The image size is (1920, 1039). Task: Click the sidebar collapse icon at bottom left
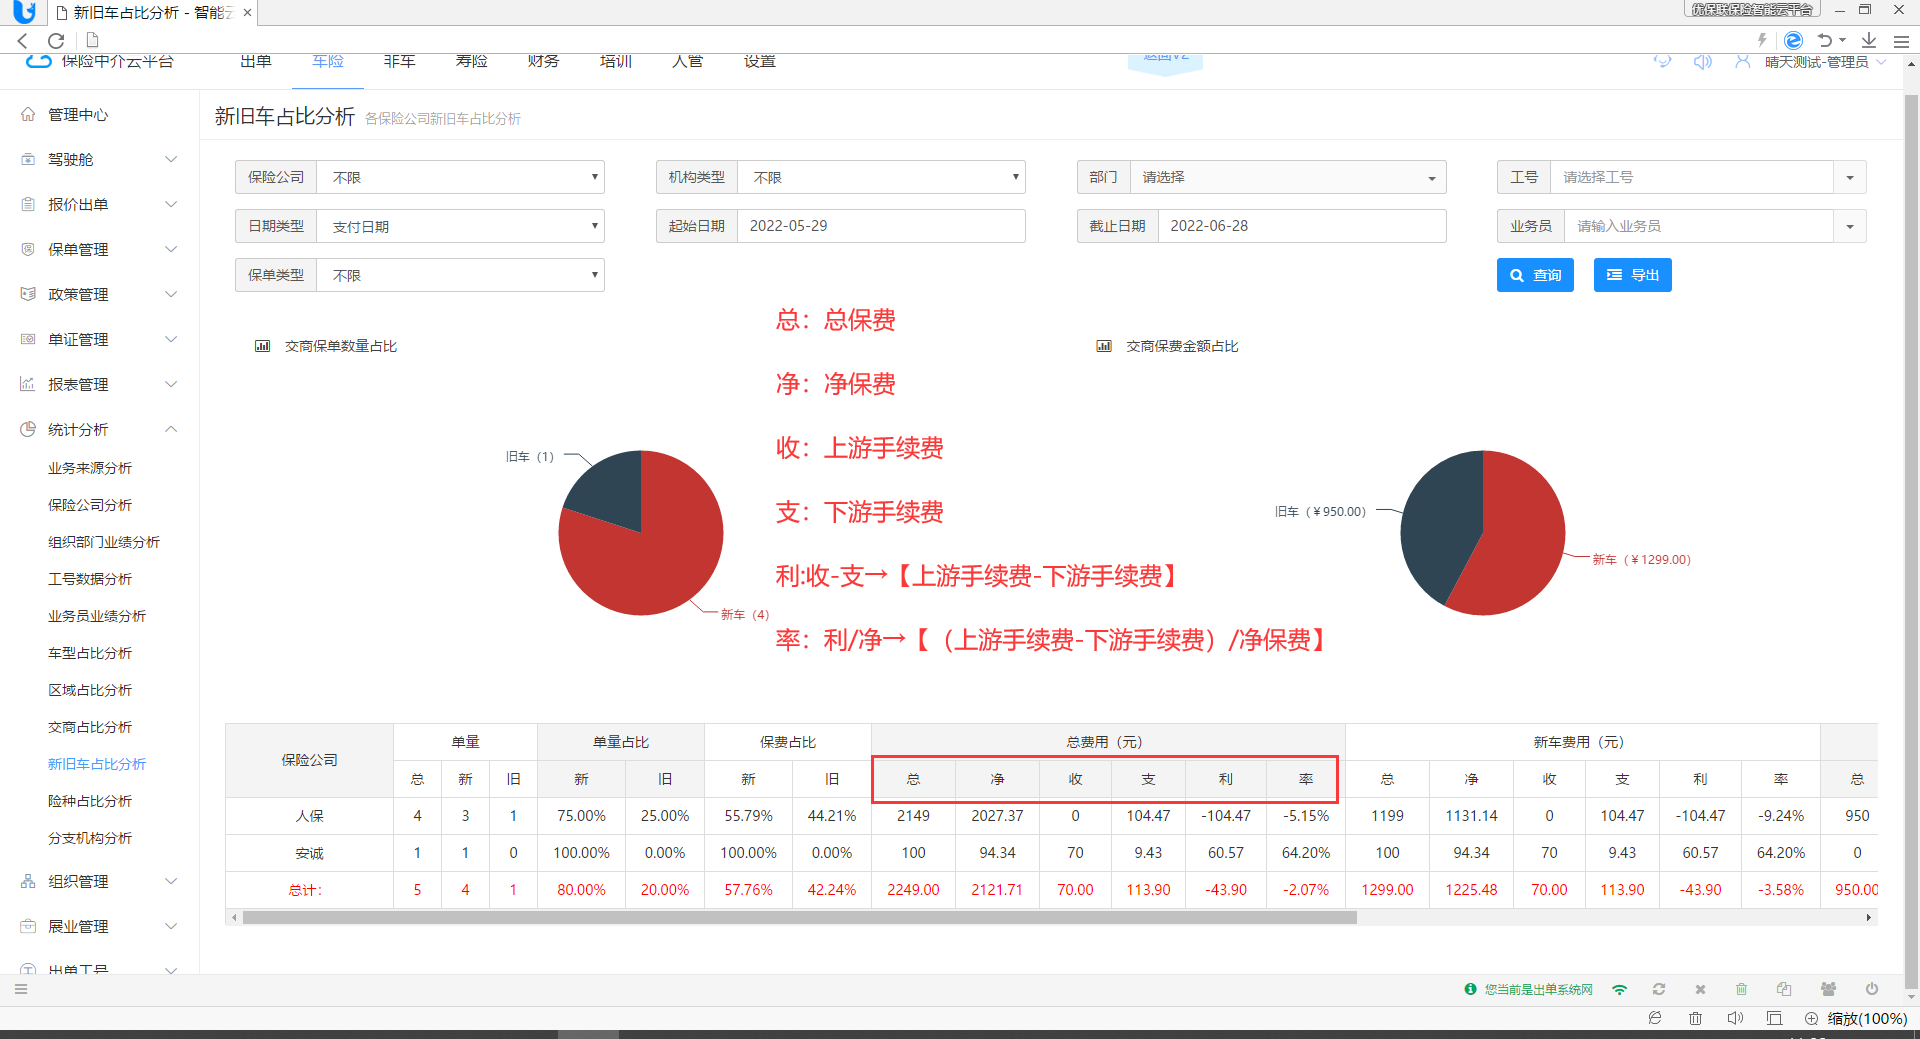(x=21, y=989)
